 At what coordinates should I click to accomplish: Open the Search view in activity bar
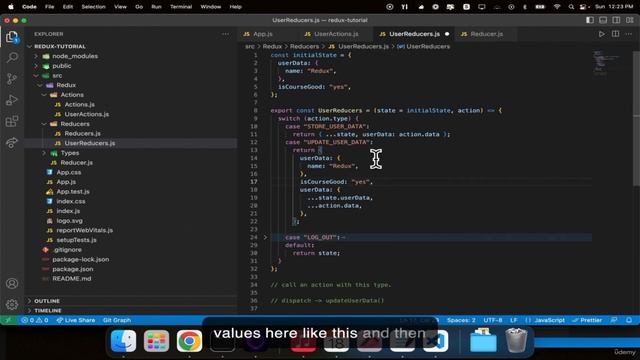click(12, 58)
